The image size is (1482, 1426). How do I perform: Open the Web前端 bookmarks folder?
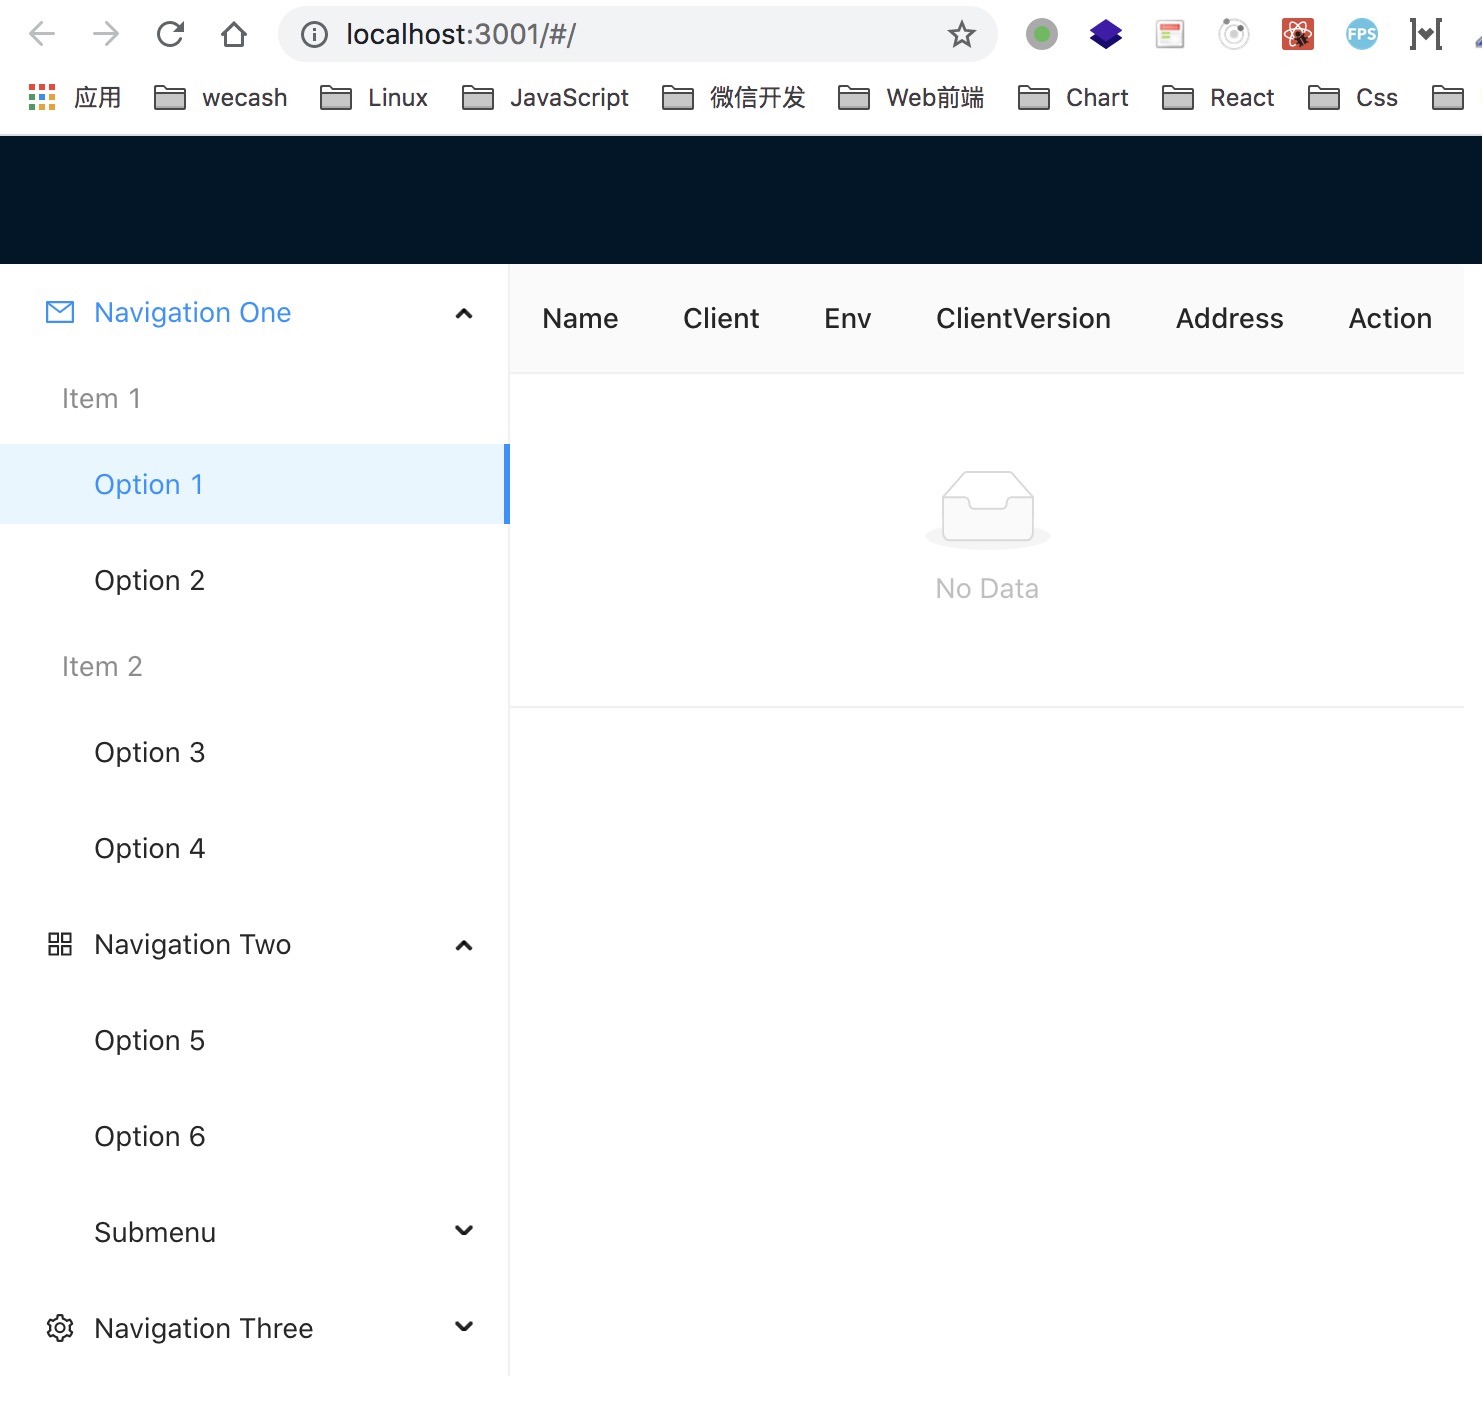(x=910, y=98)
